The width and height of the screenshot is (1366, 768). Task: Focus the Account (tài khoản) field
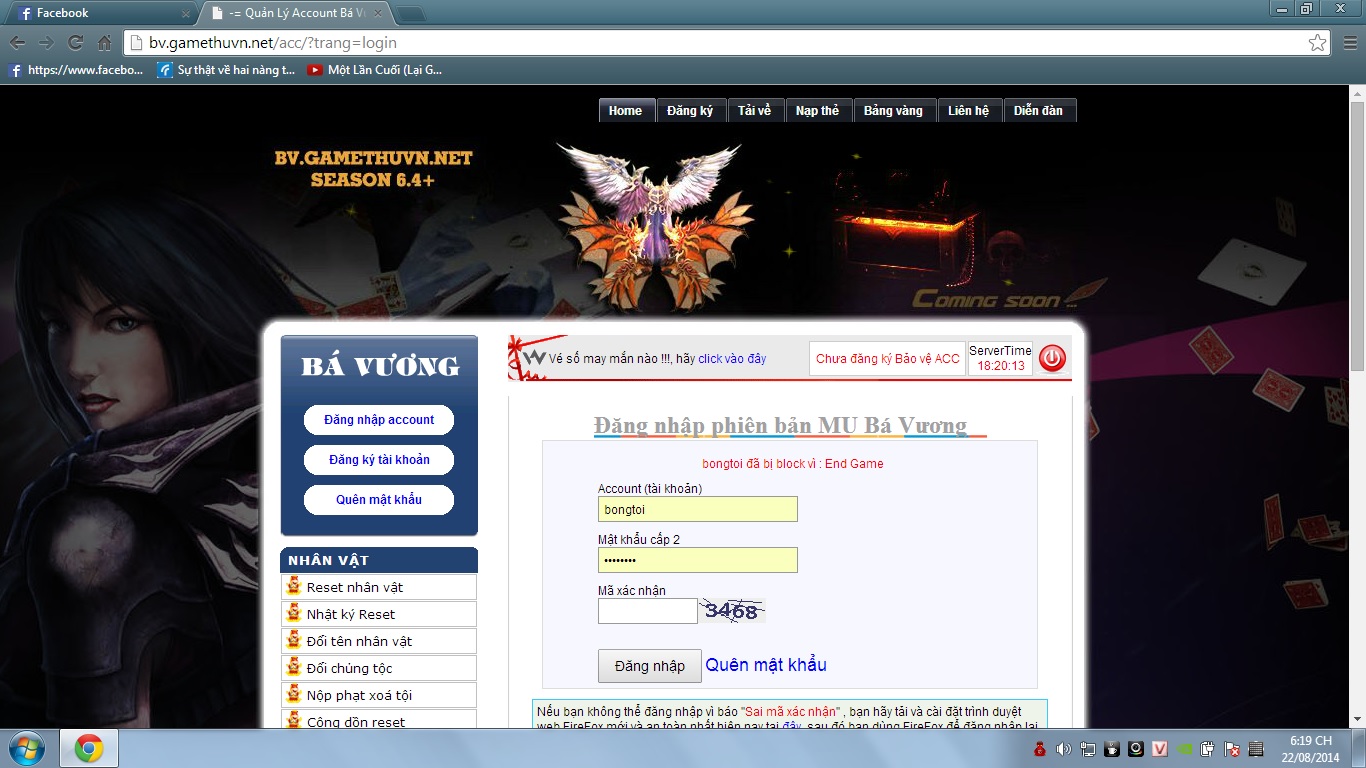(698, 509)
